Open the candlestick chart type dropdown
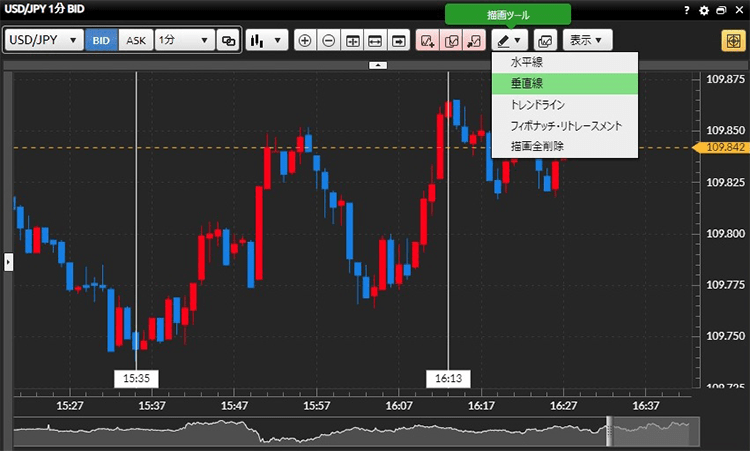 (267, 40)
